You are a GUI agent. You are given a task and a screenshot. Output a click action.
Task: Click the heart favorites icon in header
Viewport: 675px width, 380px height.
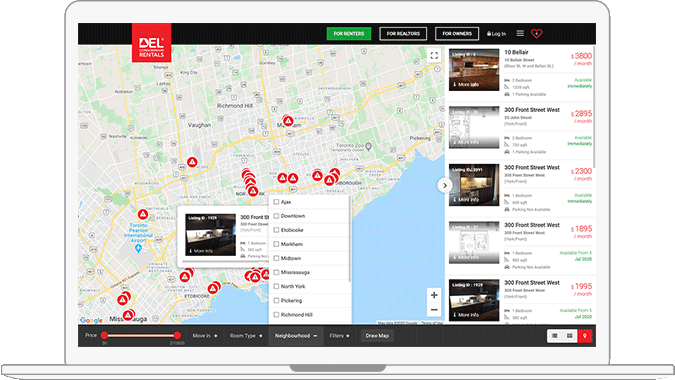coord(536,33)
